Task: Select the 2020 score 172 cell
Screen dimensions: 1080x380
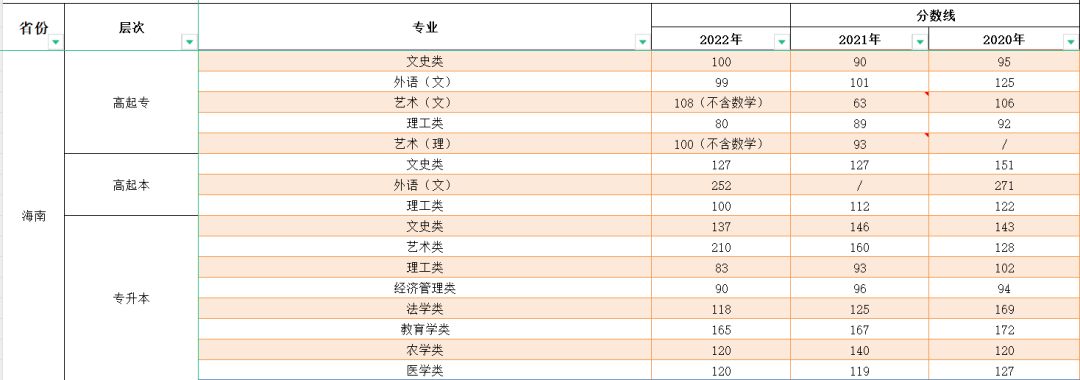Action: [x=1004, y=330]
